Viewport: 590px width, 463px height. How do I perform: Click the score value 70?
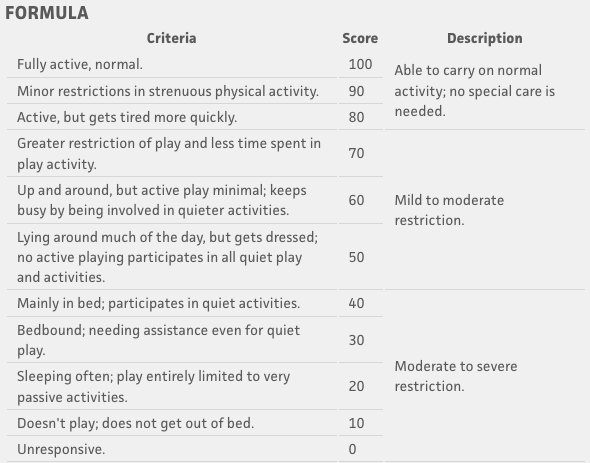pyautogui.click(x=356, y=154)
